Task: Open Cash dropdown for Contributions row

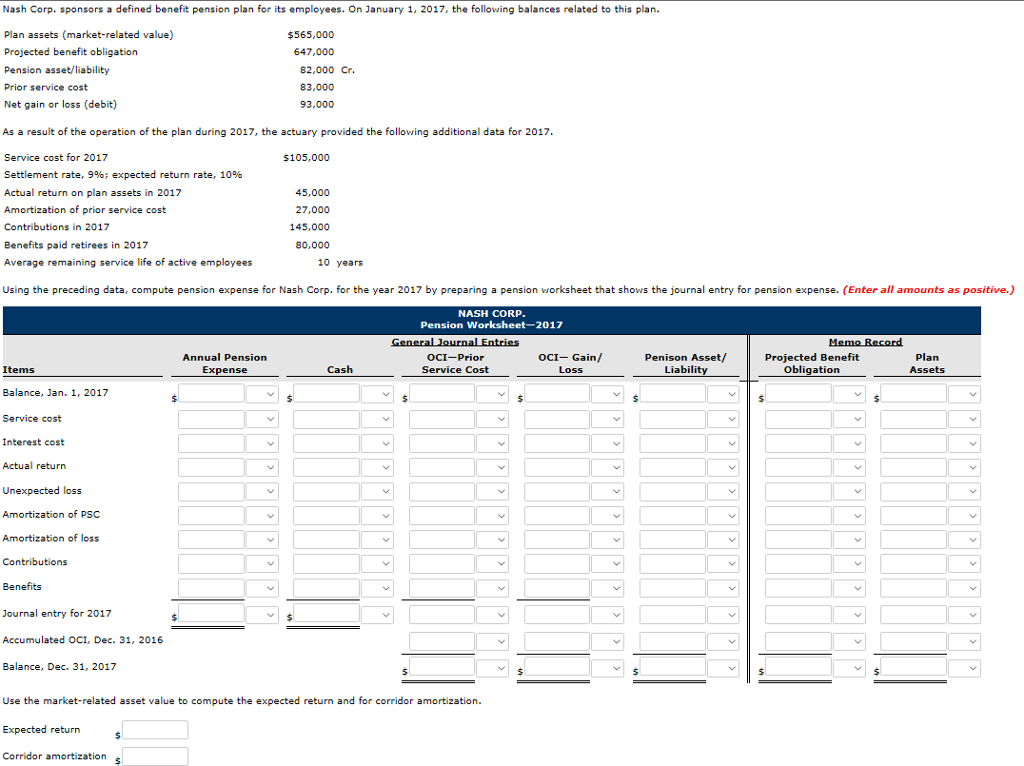Action: (x=377, y=564)
